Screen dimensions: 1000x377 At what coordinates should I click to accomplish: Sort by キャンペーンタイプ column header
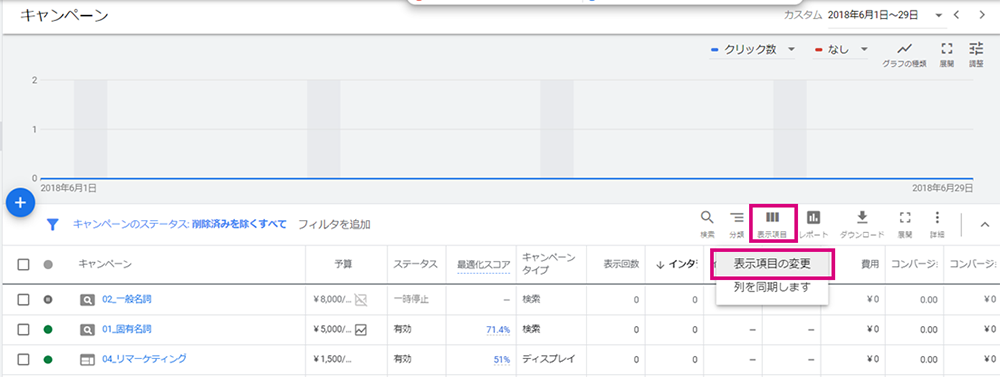coord(549,264)
